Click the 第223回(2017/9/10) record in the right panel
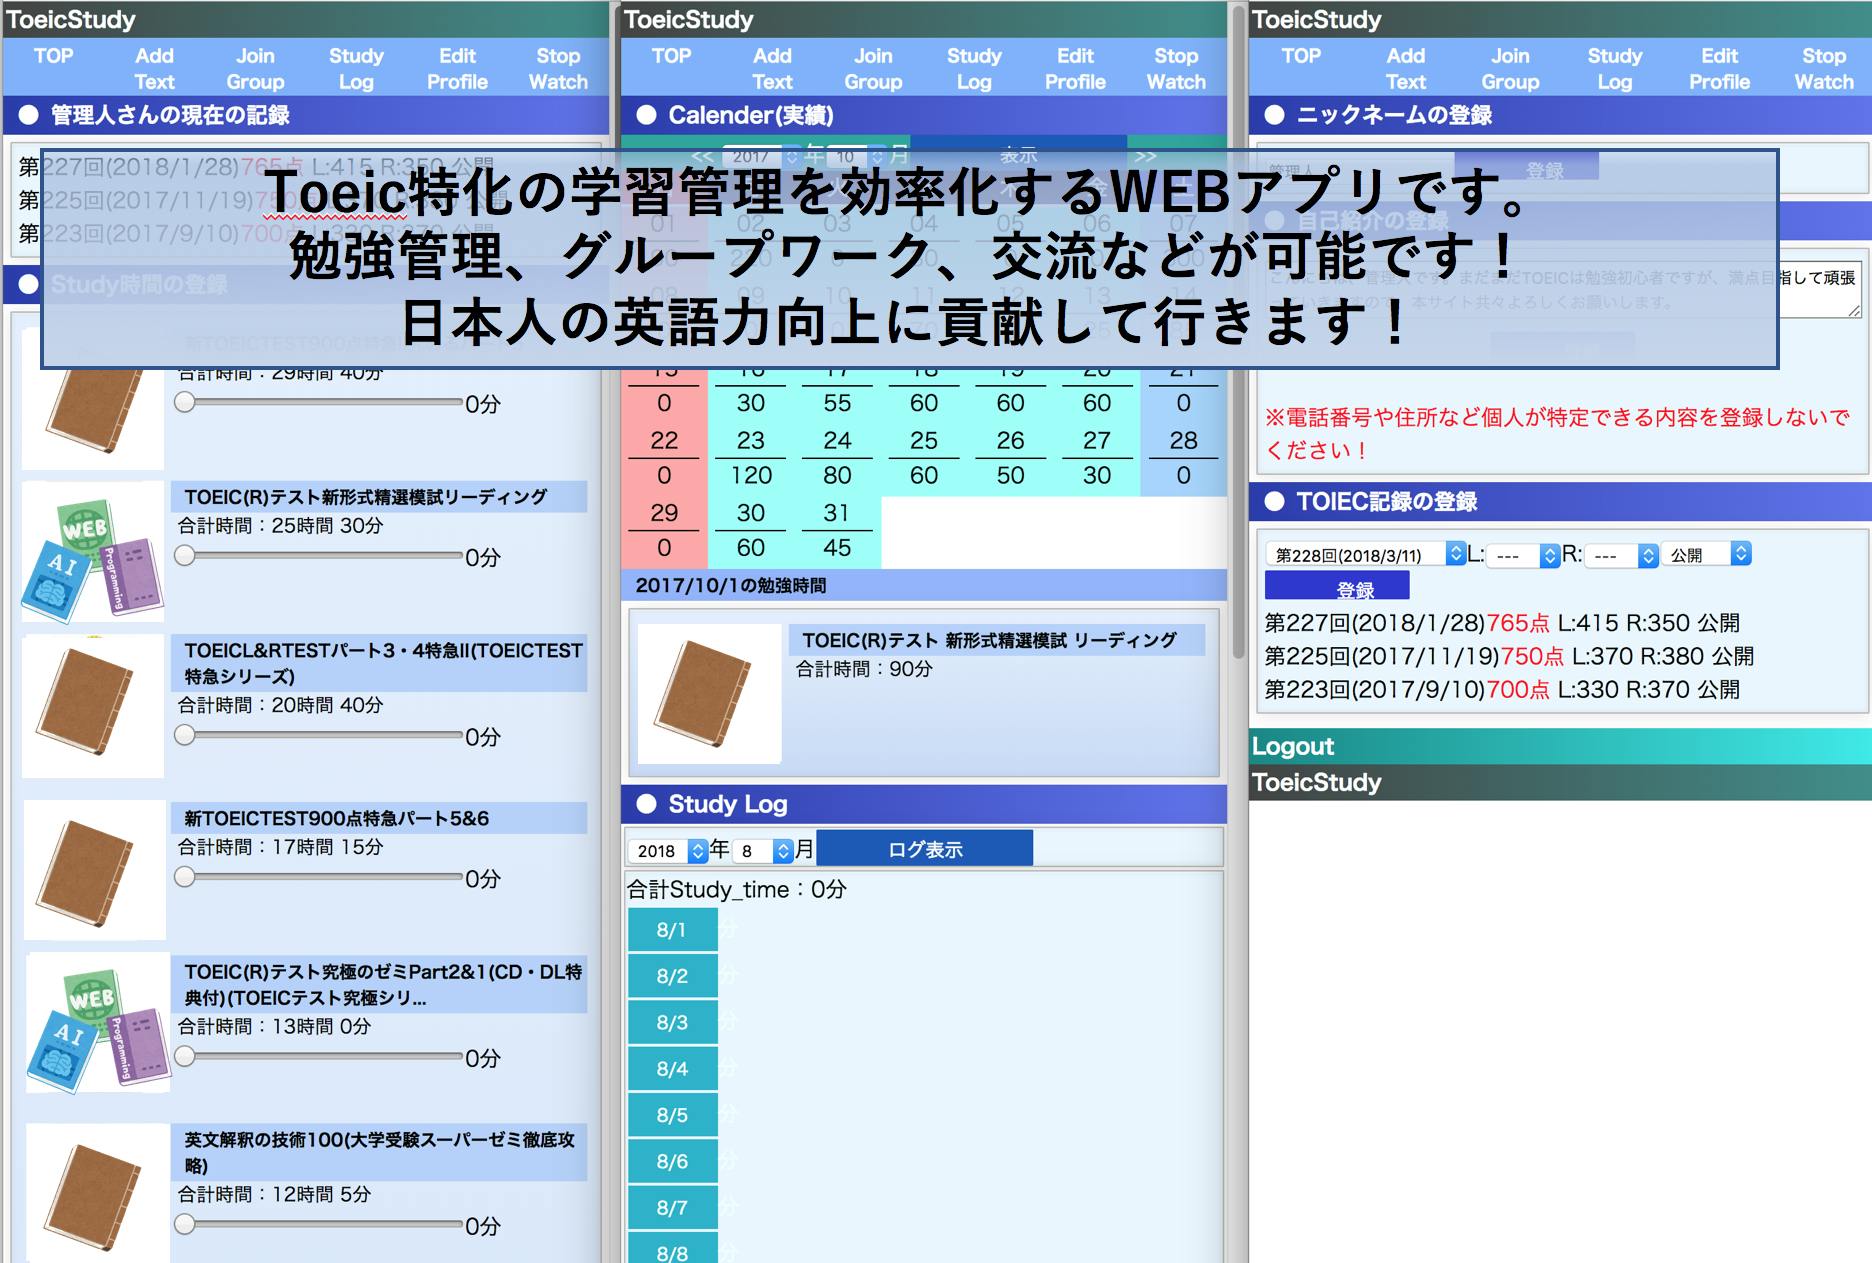1872x1263 pixels. (x=1502, y=689)
